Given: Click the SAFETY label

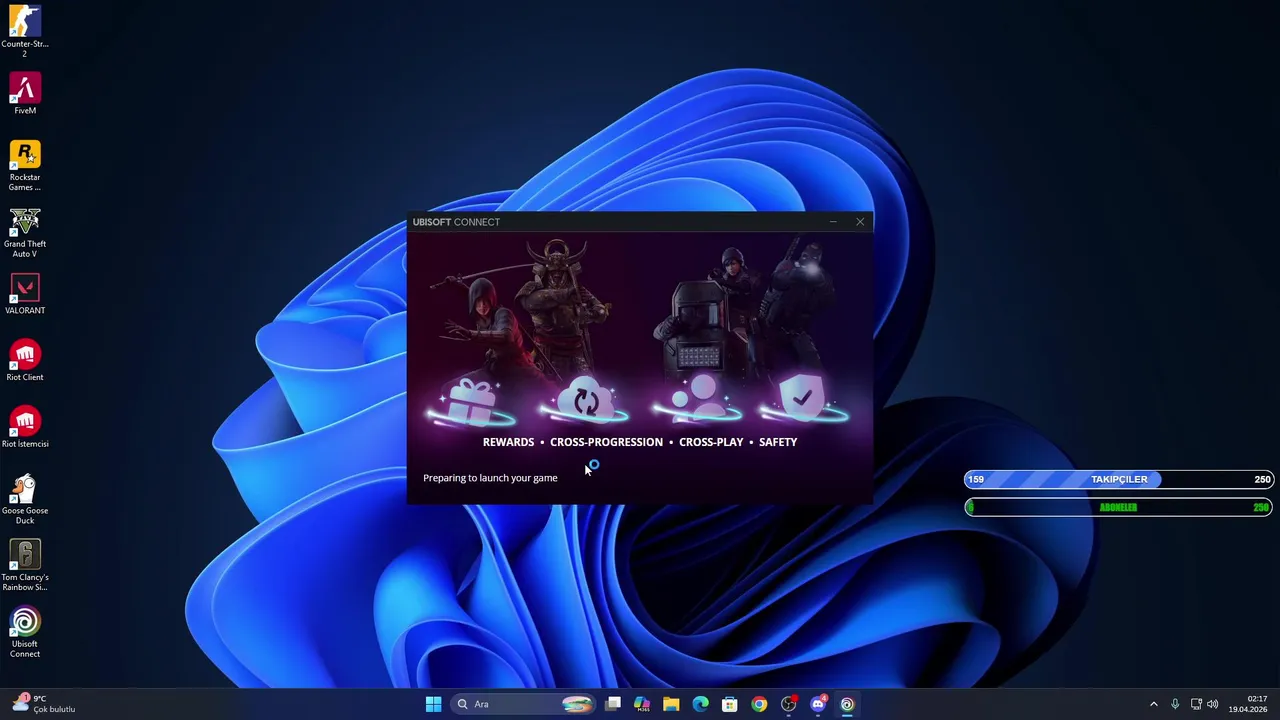Looking at the screenshot, I should click(x=778, y=442).
